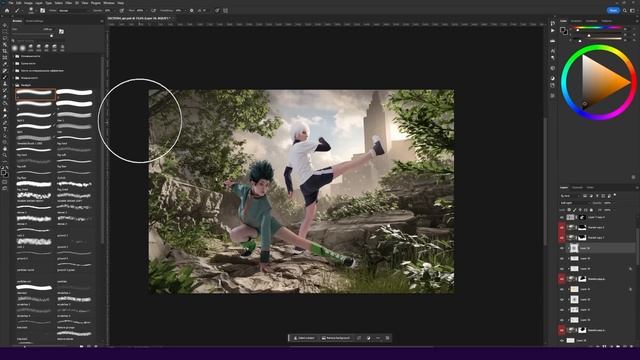
Task: Filter layers by type layers icon
Action: coord(597,196)
